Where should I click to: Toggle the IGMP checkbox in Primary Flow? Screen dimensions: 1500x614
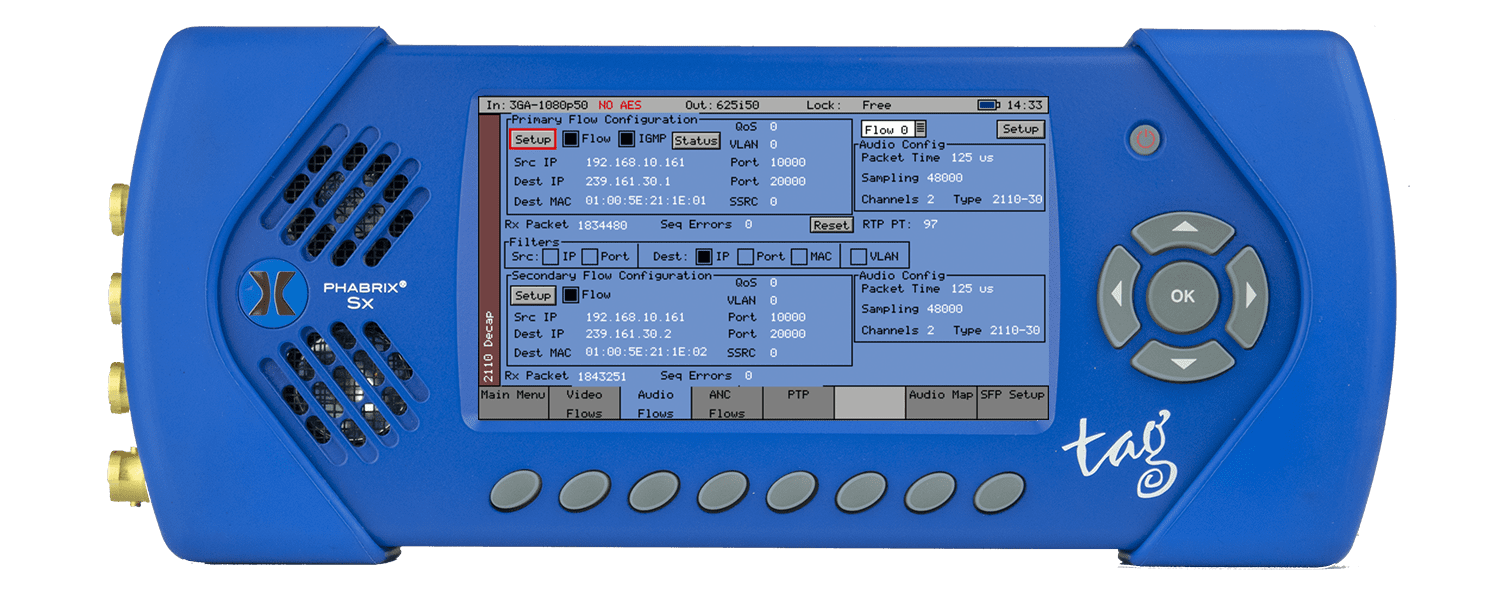point(627,139)
